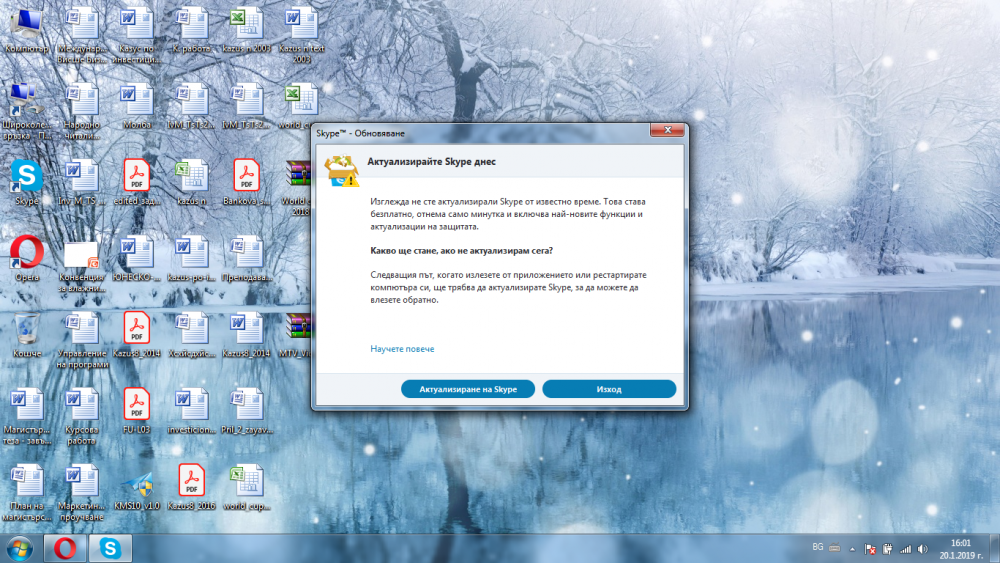
Task: Select the 'Преподава...' document icon
Action: (x=246, y=259)
